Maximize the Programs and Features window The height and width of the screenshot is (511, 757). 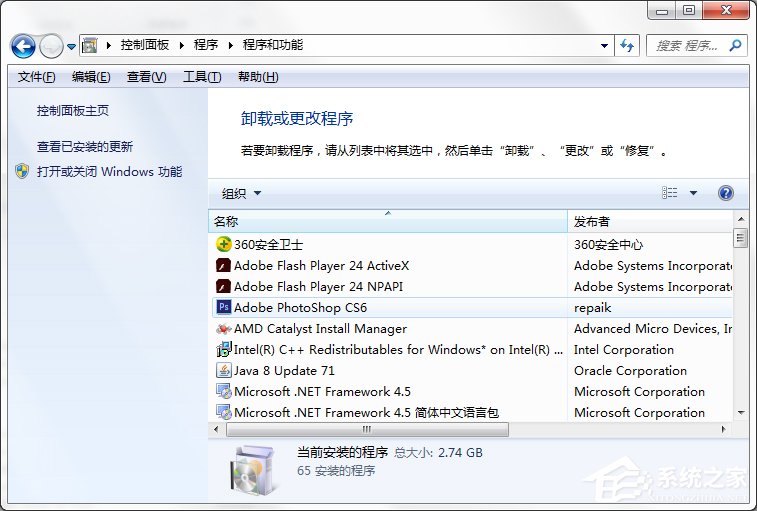(689, 11)
